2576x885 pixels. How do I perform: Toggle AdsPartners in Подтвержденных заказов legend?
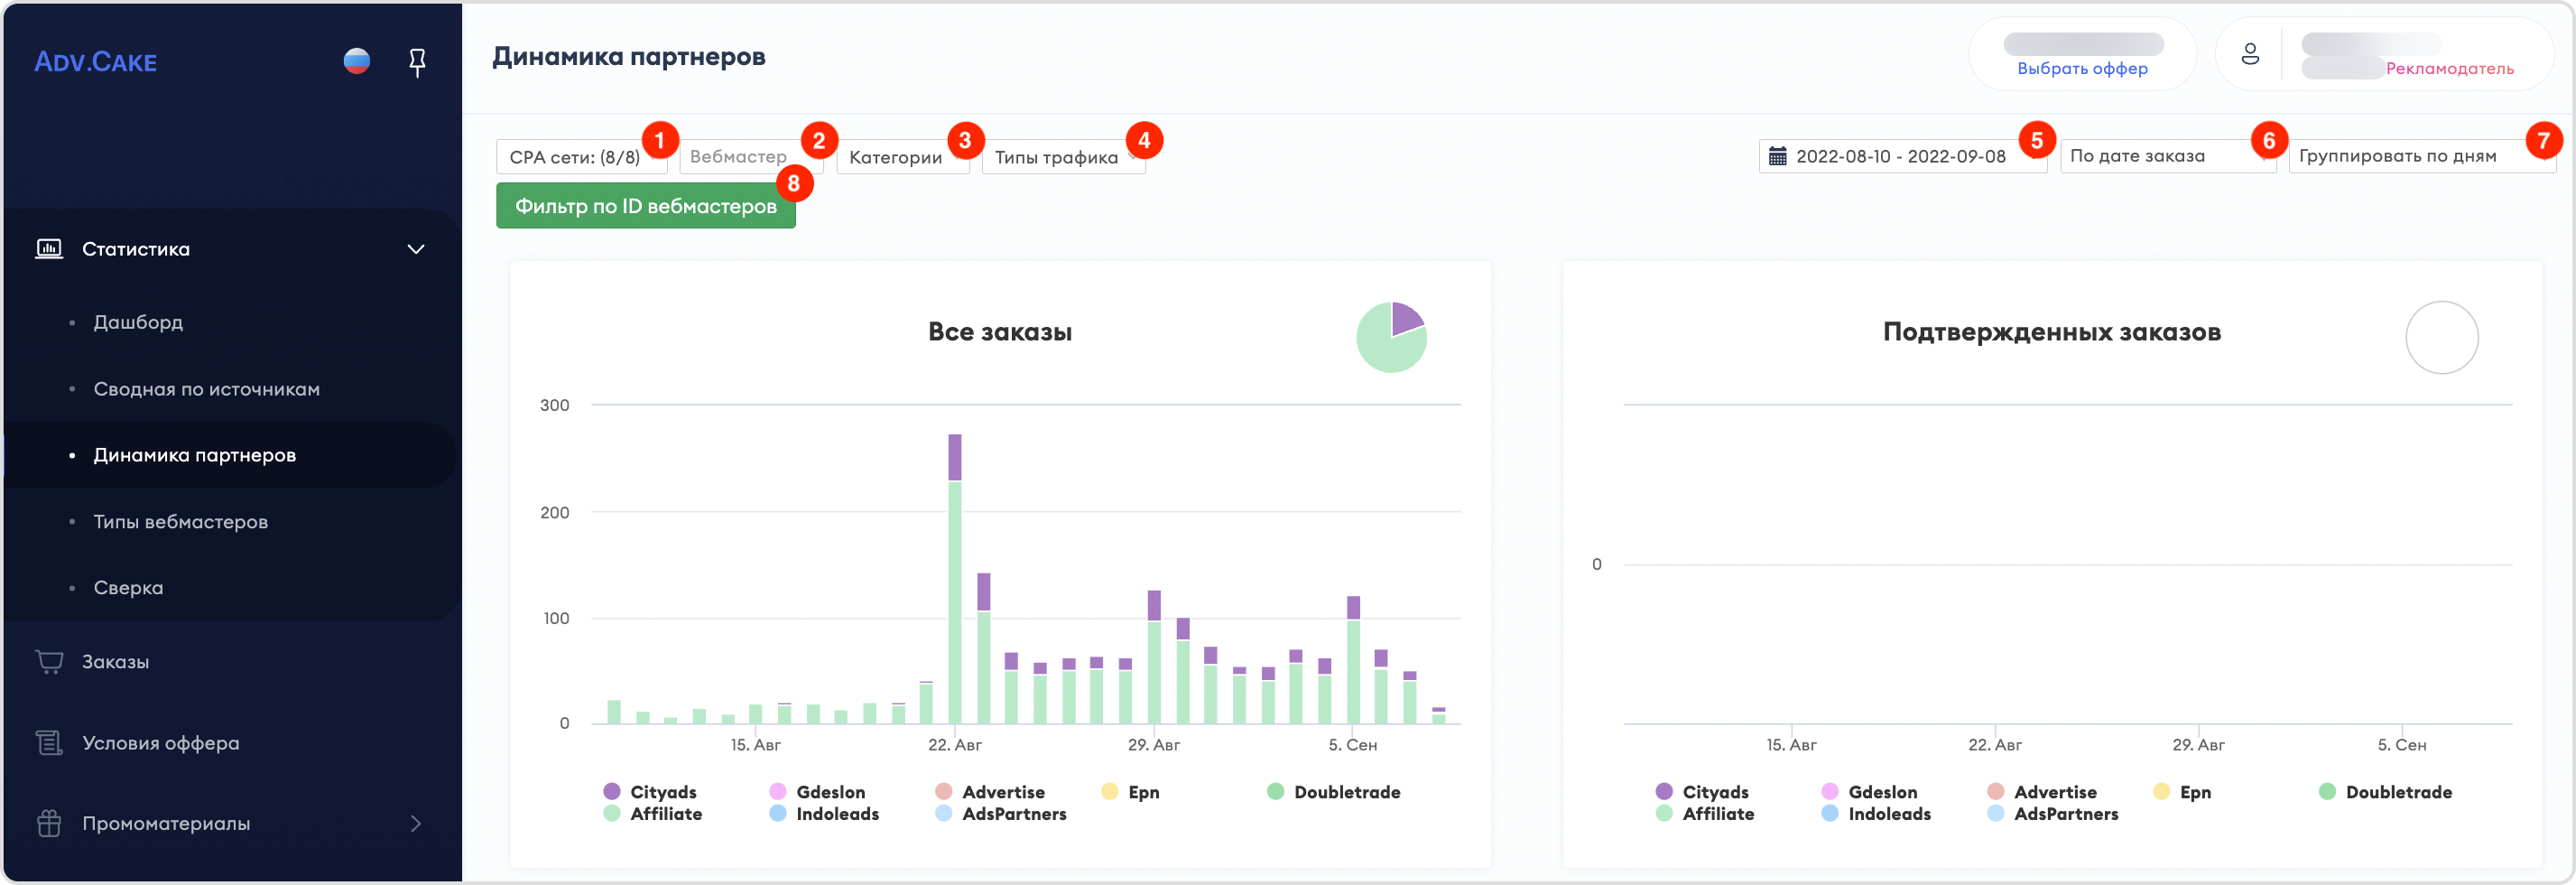(x=2053, y=814)
